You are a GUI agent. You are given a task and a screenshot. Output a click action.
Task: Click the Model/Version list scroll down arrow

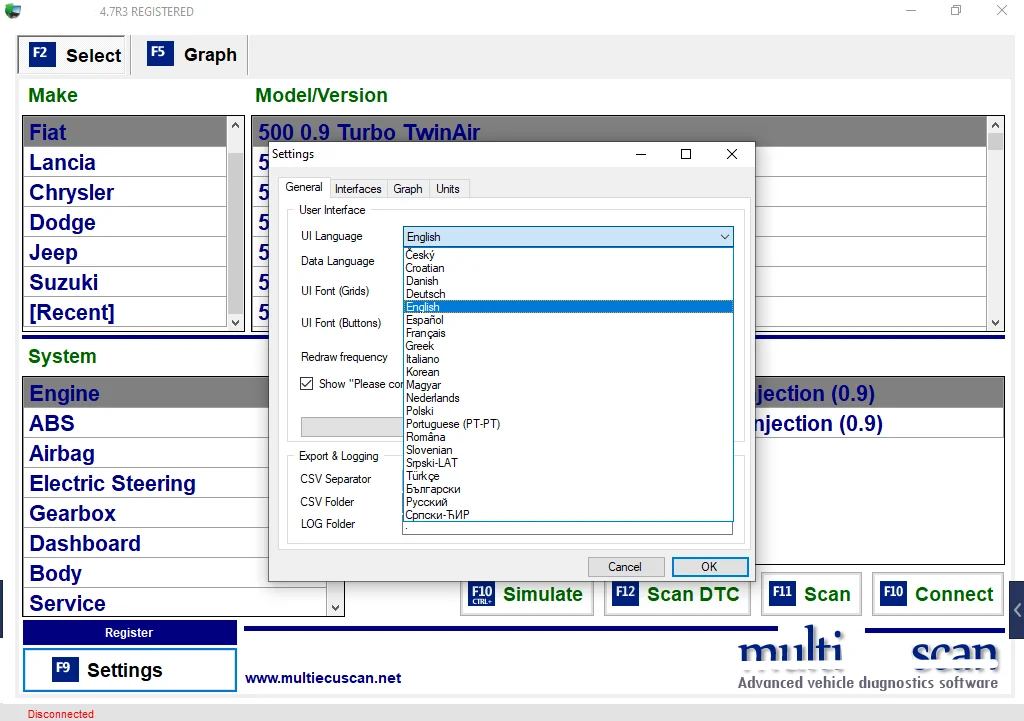[995, 323]
